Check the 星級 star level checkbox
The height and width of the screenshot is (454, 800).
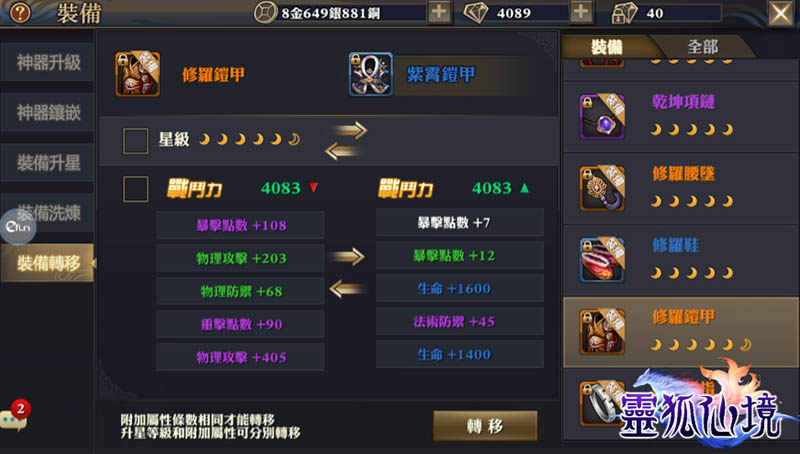click(136, 140)
